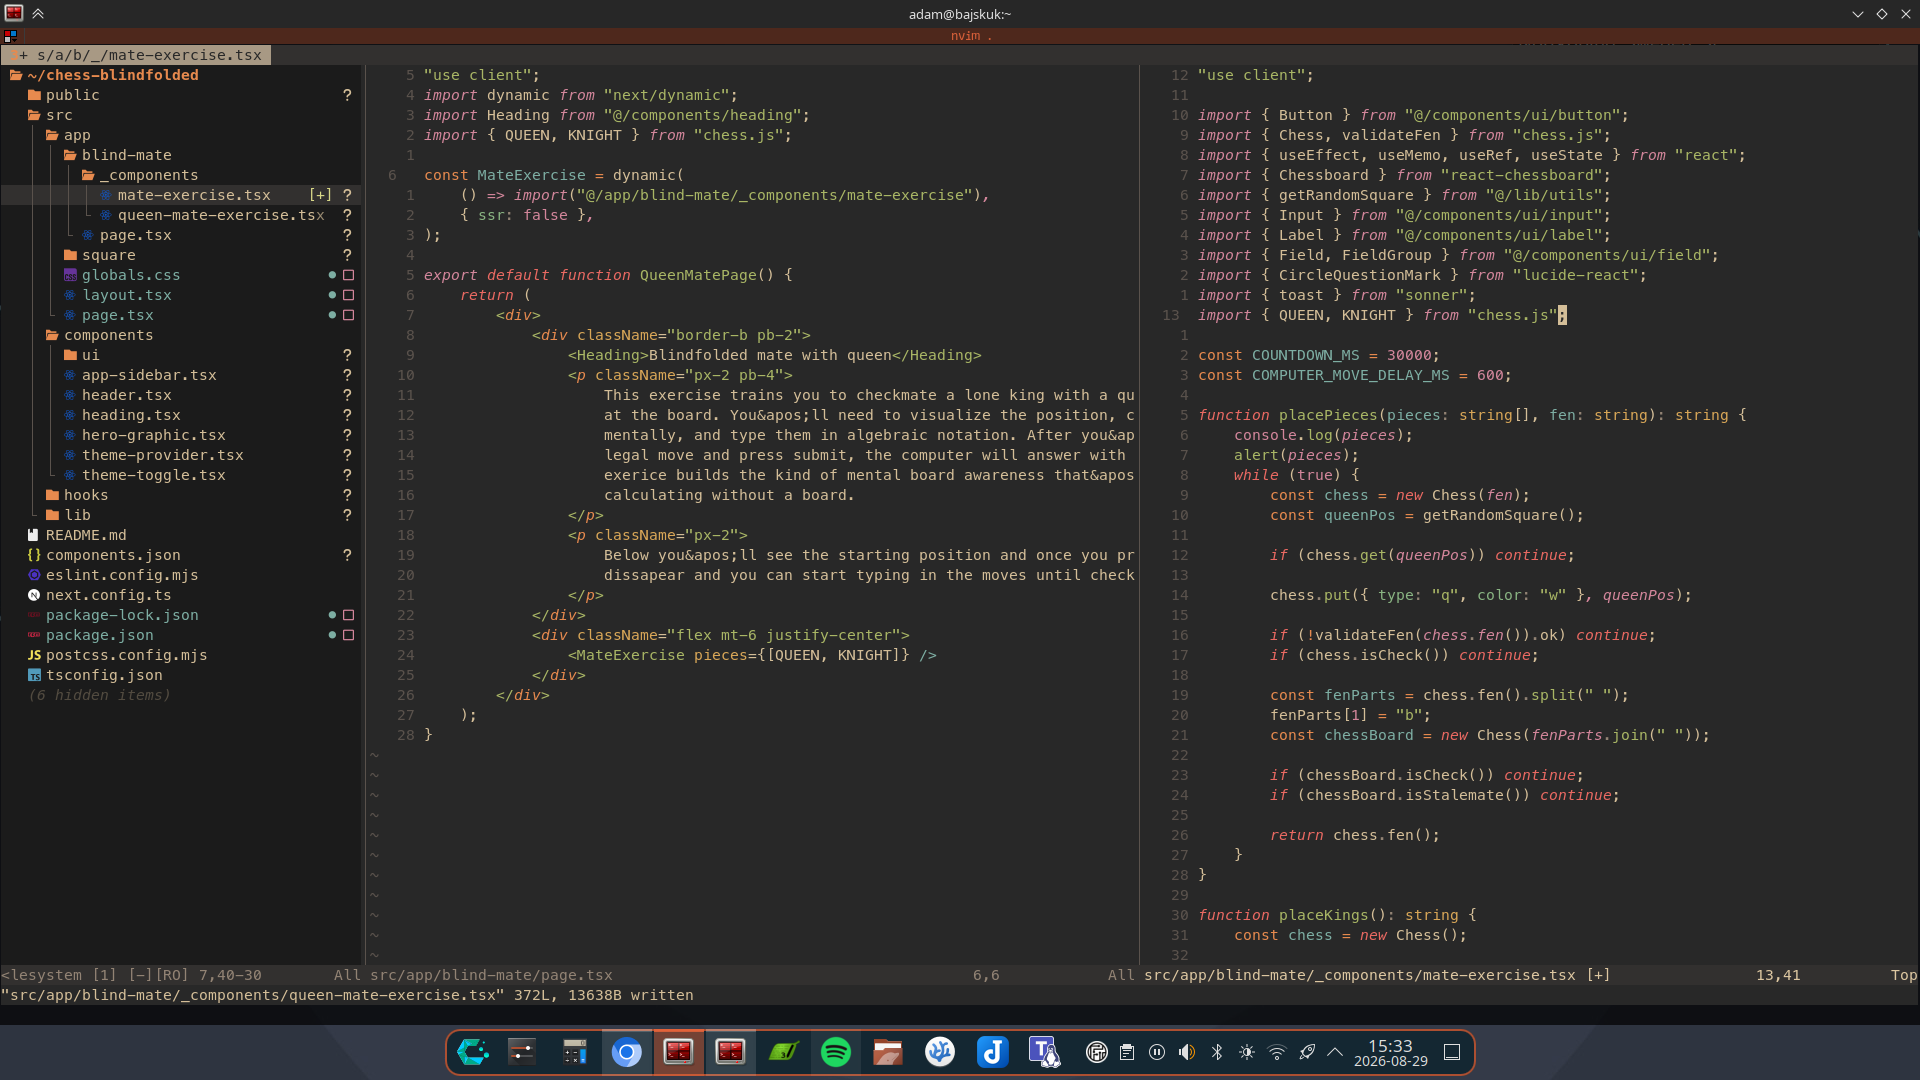Screen dimensions: 1920x1080
Task: Open the terminal session menu icon under title bar
Action: (10, 35)
